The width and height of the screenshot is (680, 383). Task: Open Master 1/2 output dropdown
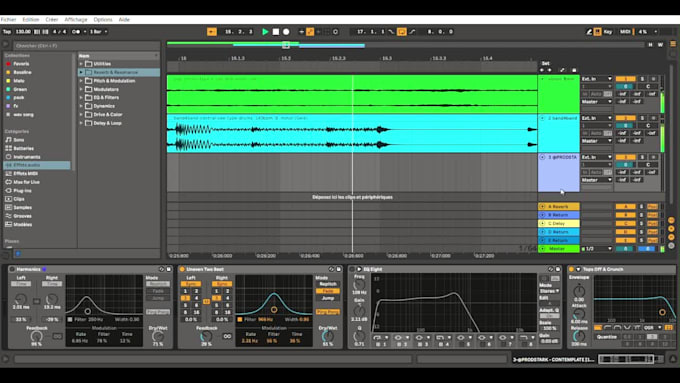tap(597, 249)
